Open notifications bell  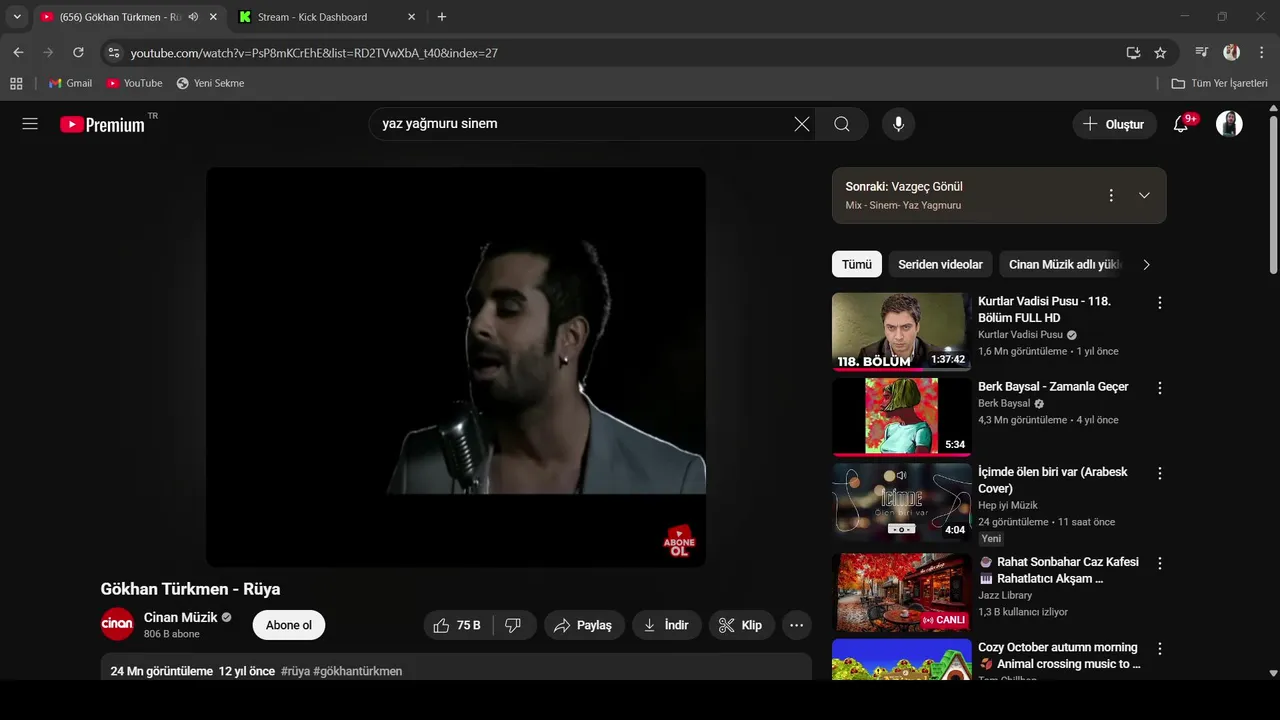[x=1181, y=124]
